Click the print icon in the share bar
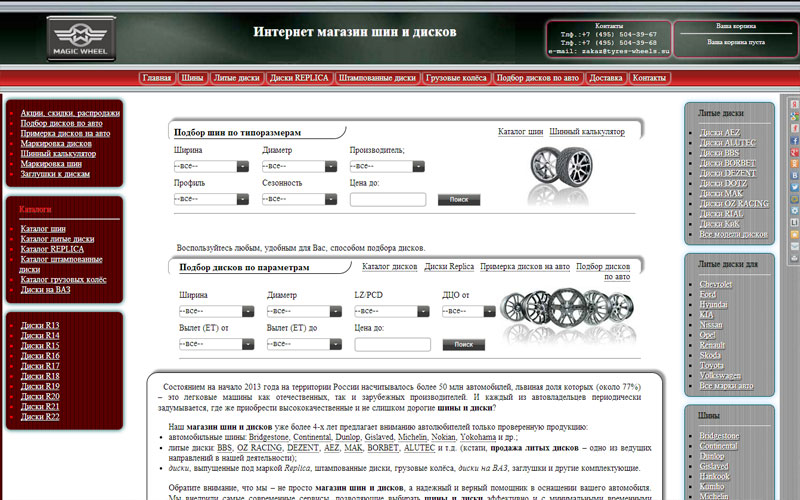Image resolution: width=800 pixels, height=500 pixels. tap(794, 258)
